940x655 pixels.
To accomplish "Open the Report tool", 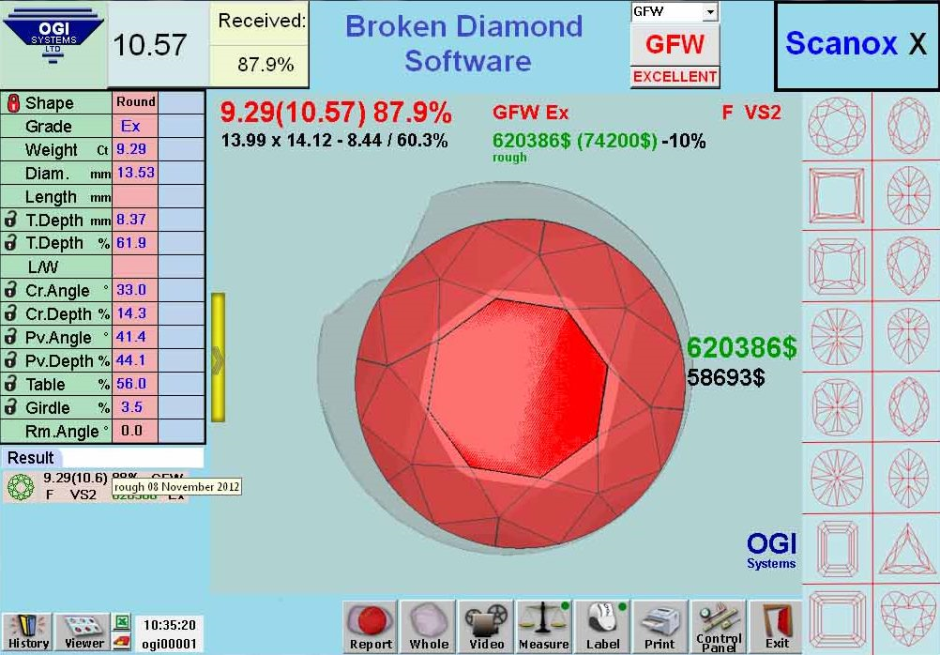I will tap(370, 626).
